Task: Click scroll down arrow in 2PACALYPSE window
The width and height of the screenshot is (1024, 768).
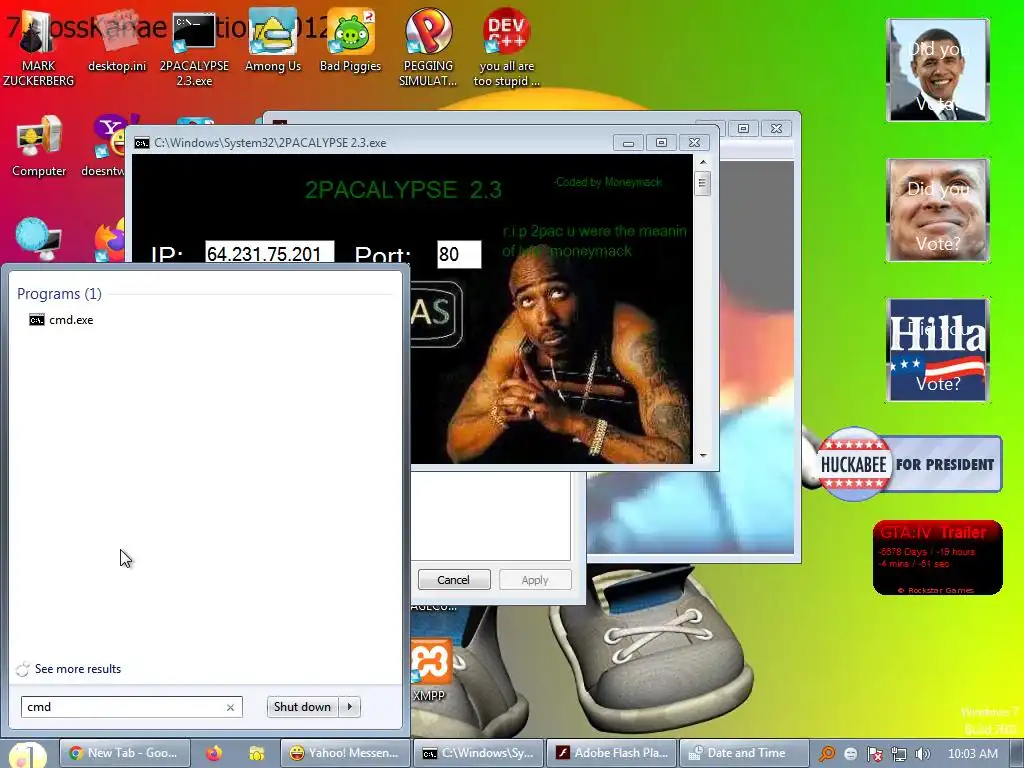Action: click(x=703, y=455)
